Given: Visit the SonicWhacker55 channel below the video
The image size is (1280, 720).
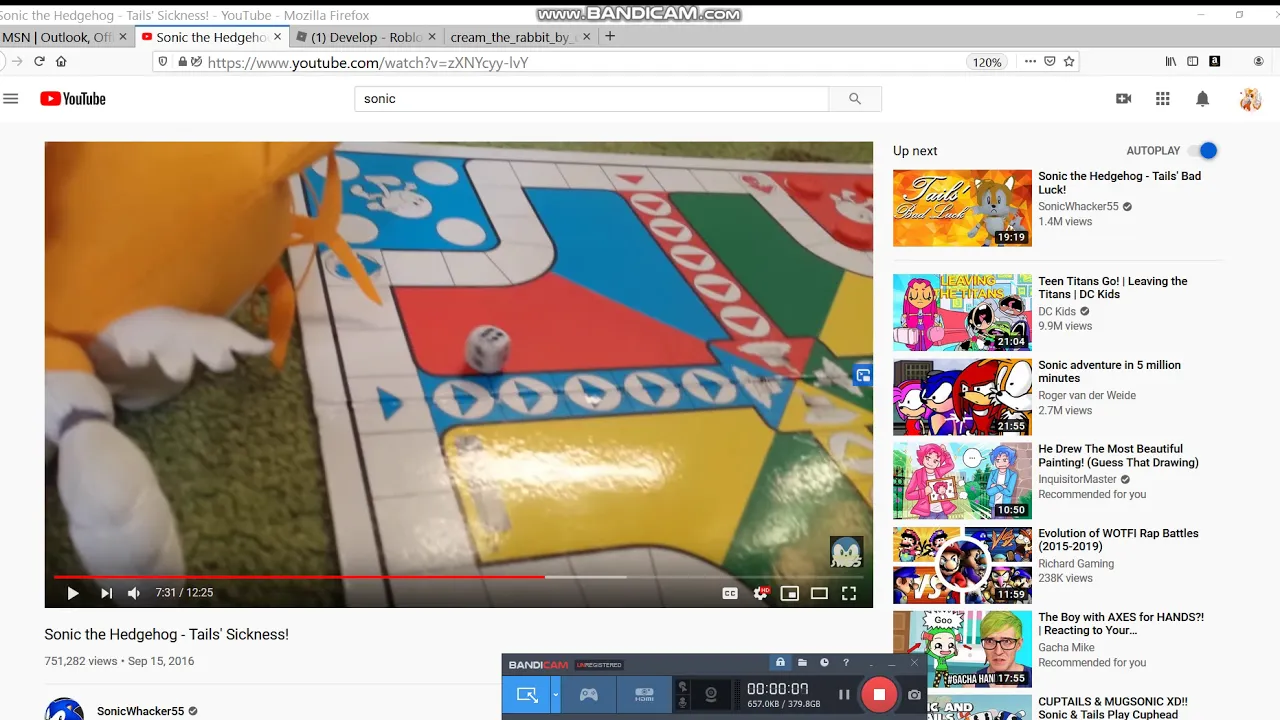Looking at the screenshot, I should coord(140,711).
